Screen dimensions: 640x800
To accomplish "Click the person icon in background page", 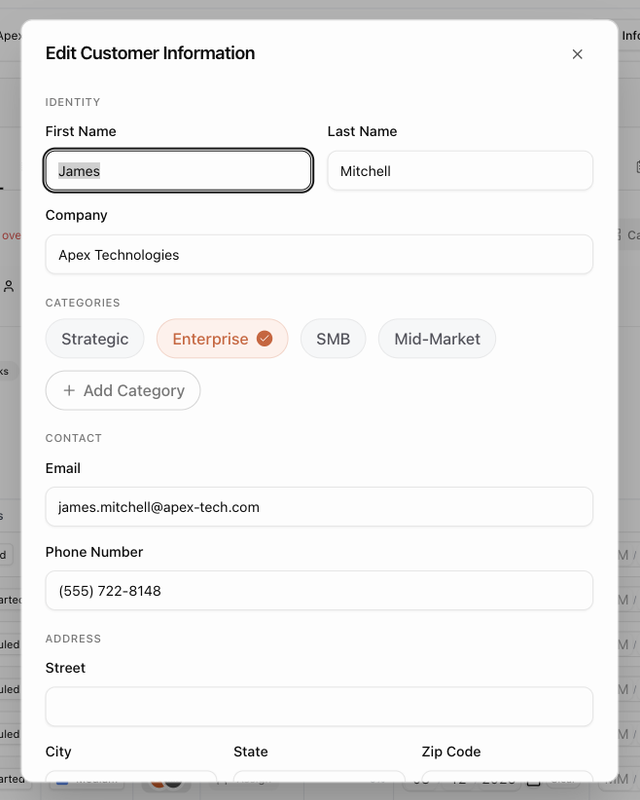I will click(x=9, y=286).
